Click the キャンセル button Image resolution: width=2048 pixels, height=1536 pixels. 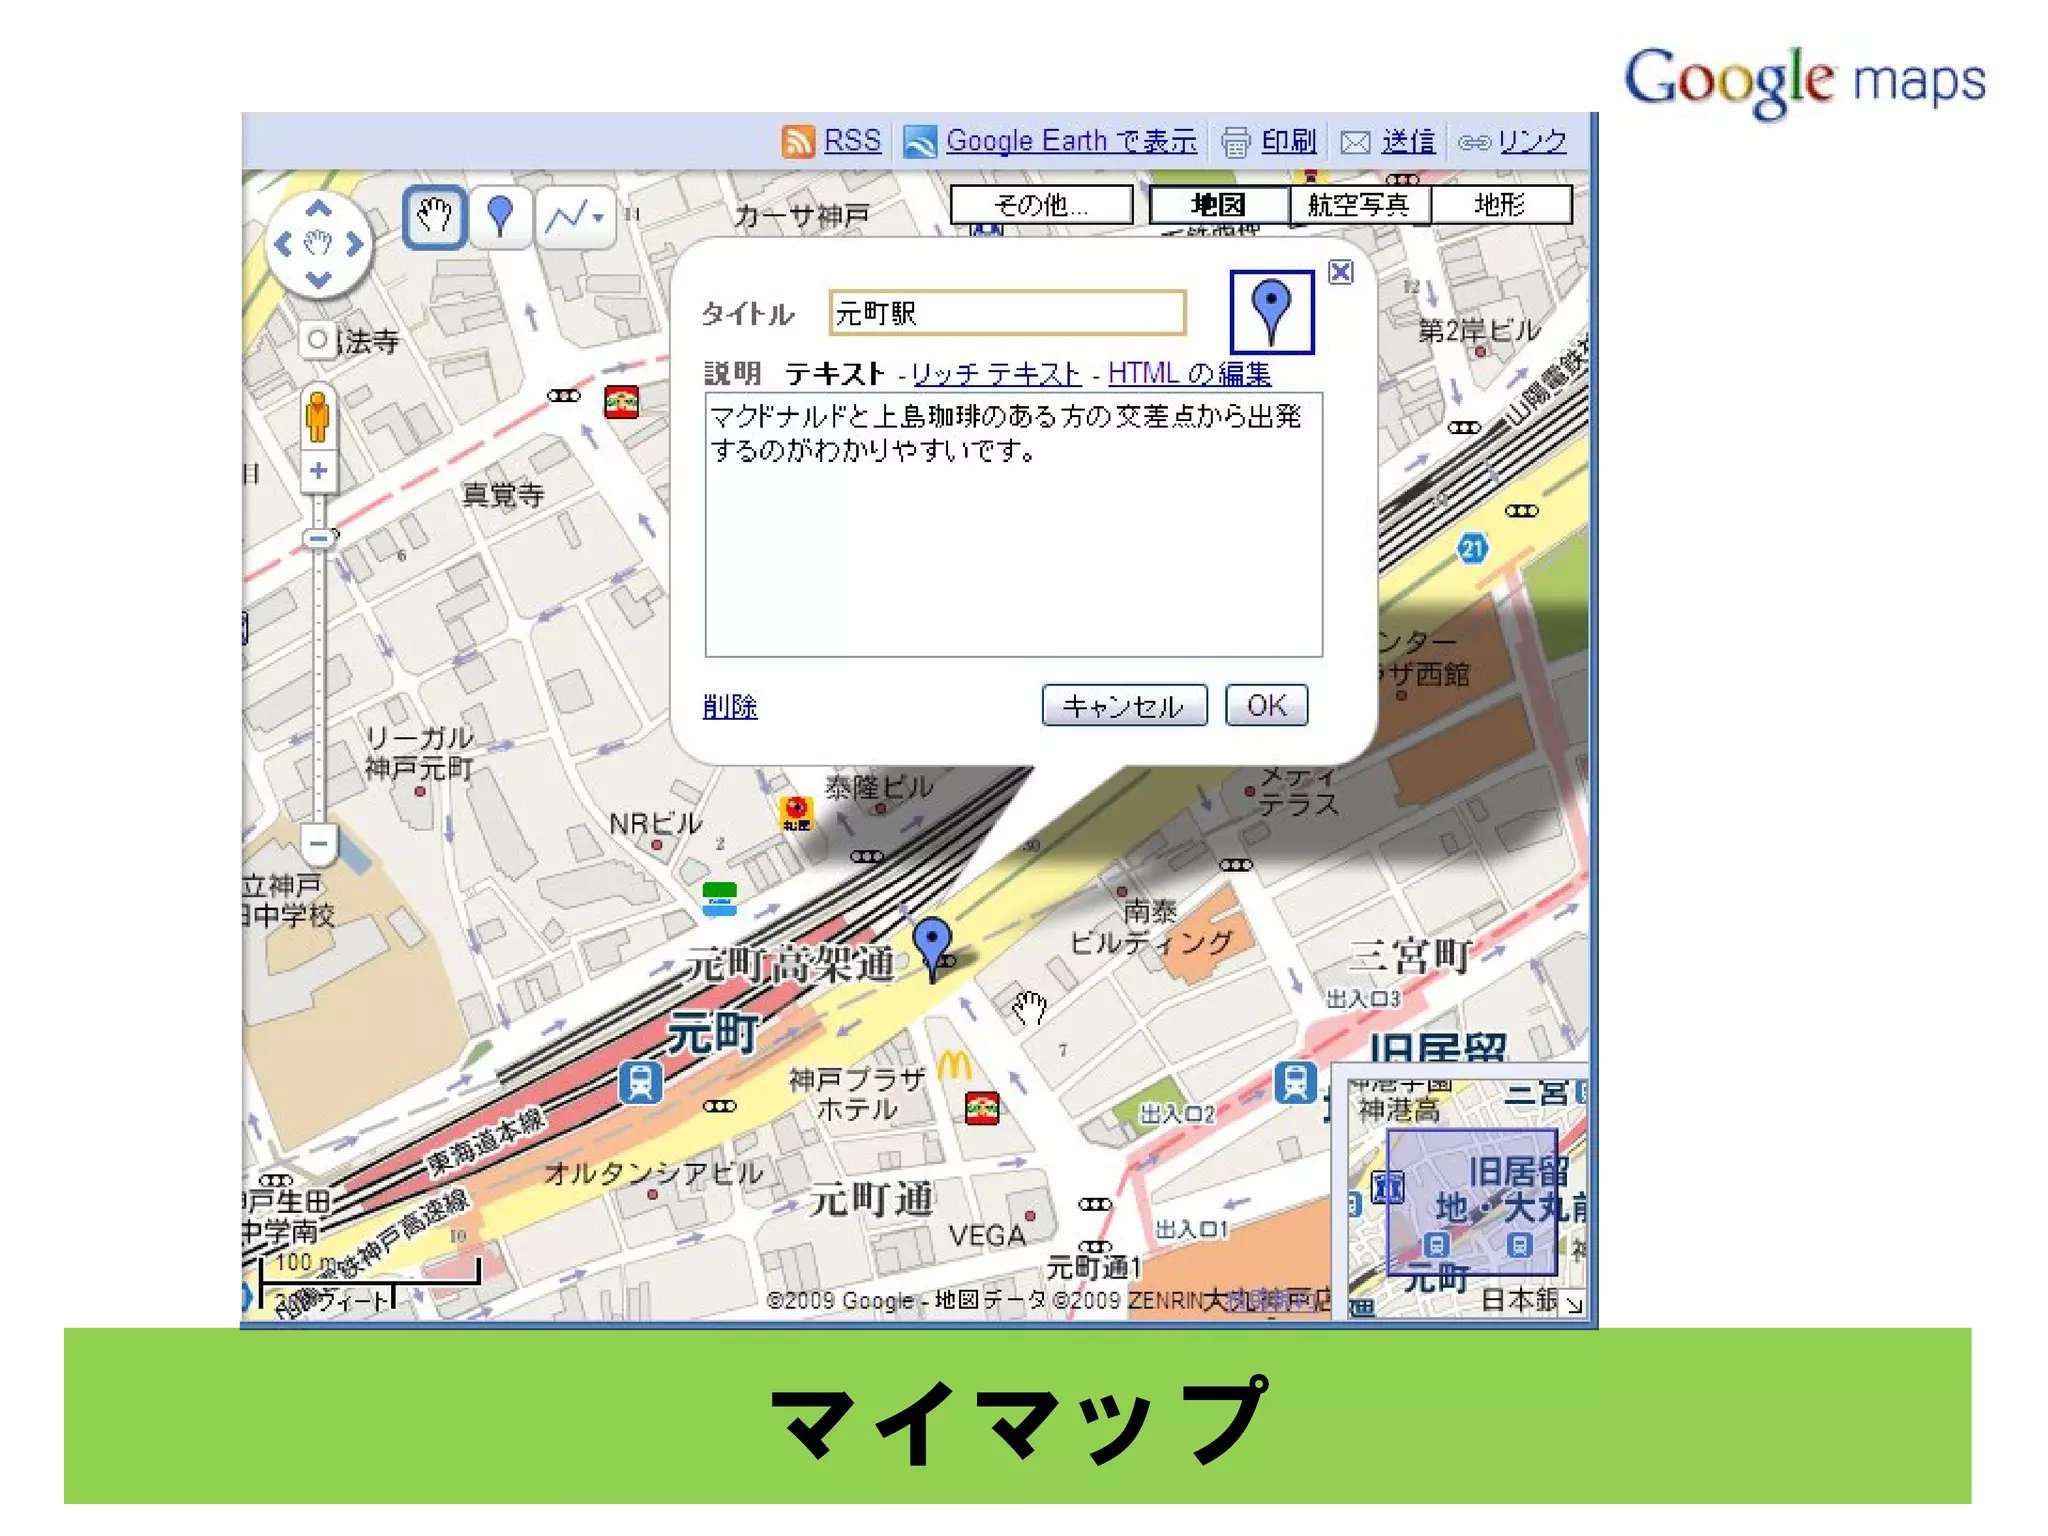[1124, 706]
